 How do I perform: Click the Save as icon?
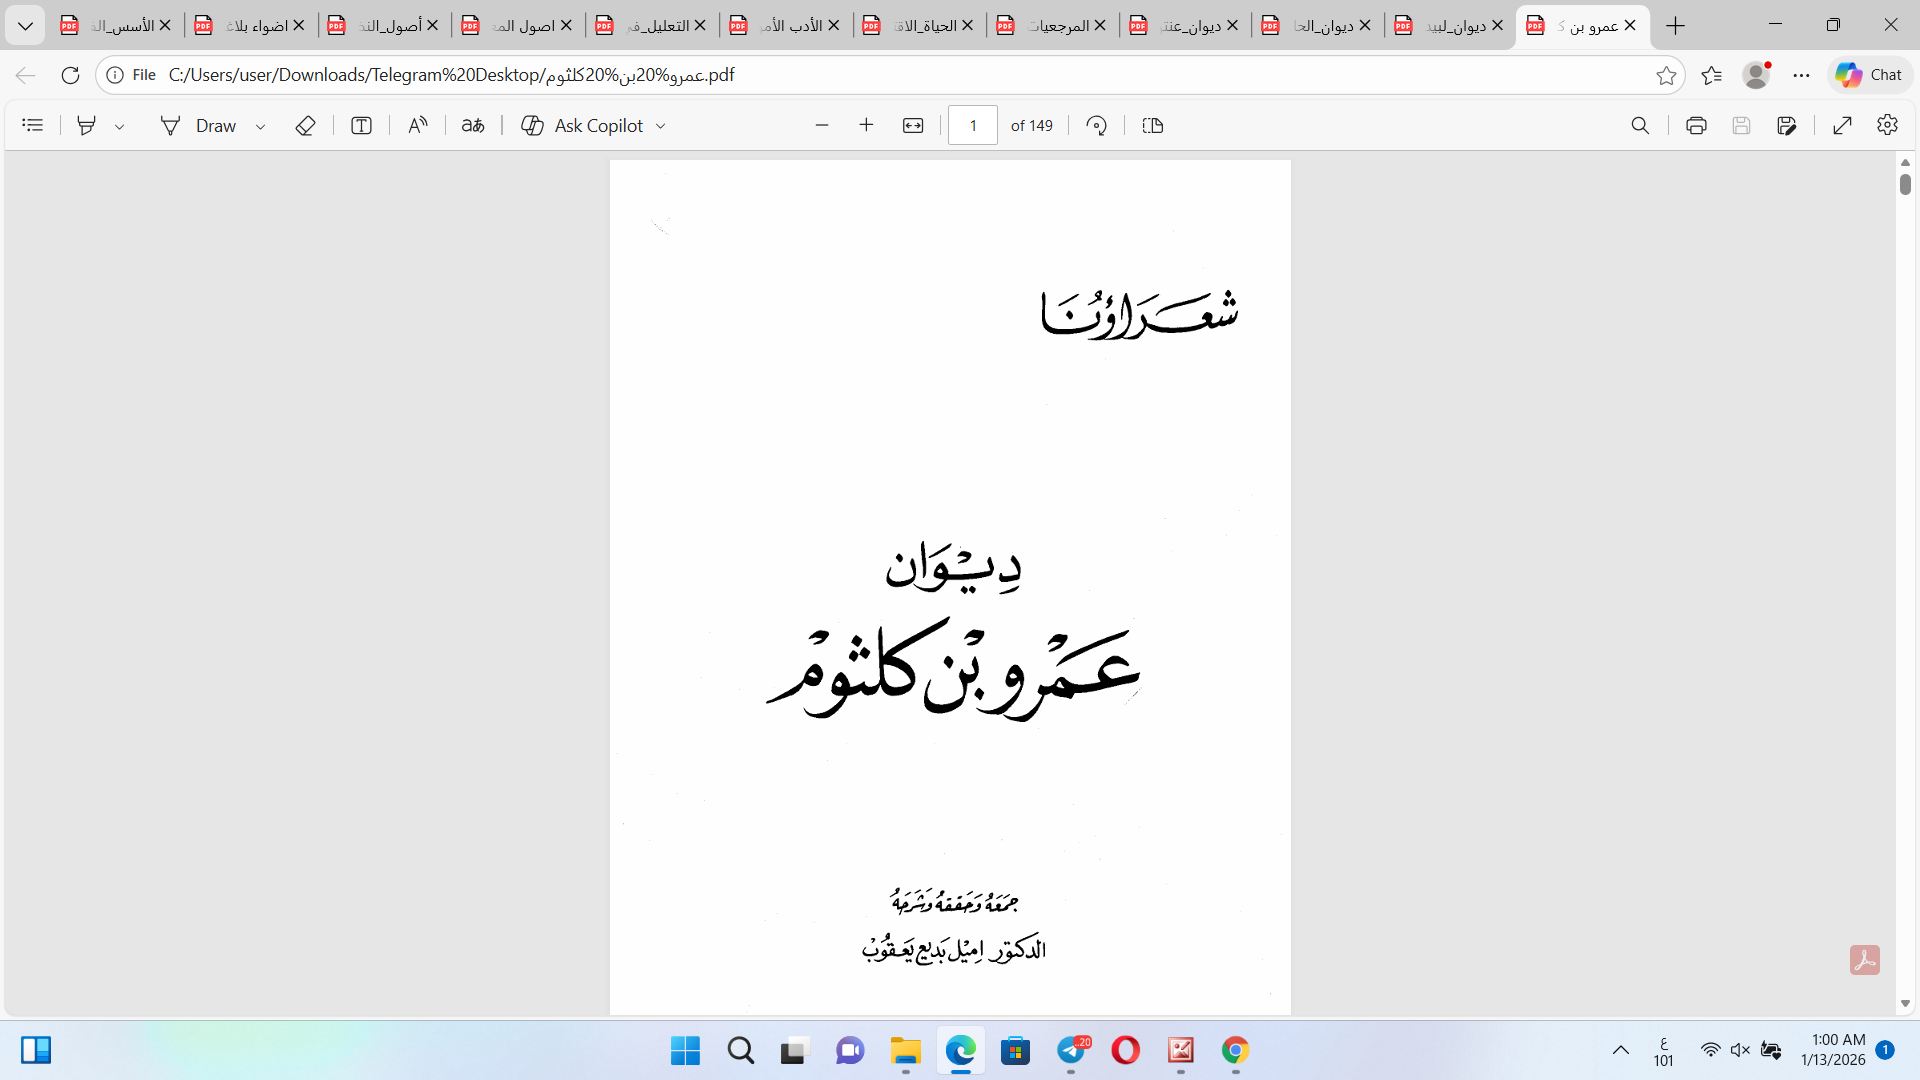[1787, 125]
